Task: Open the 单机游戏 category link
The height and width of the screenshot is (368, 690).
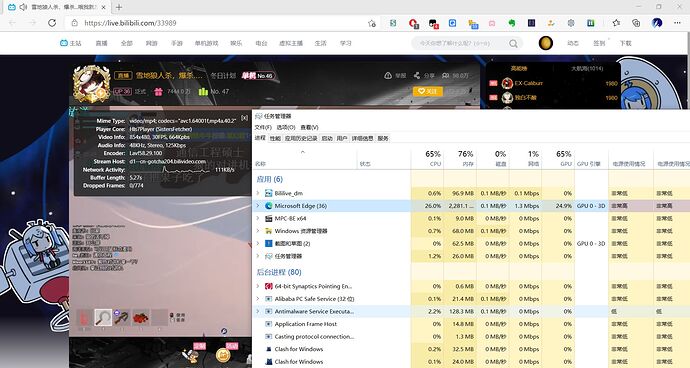Action: pyautogui.click(x=206, y=43)
